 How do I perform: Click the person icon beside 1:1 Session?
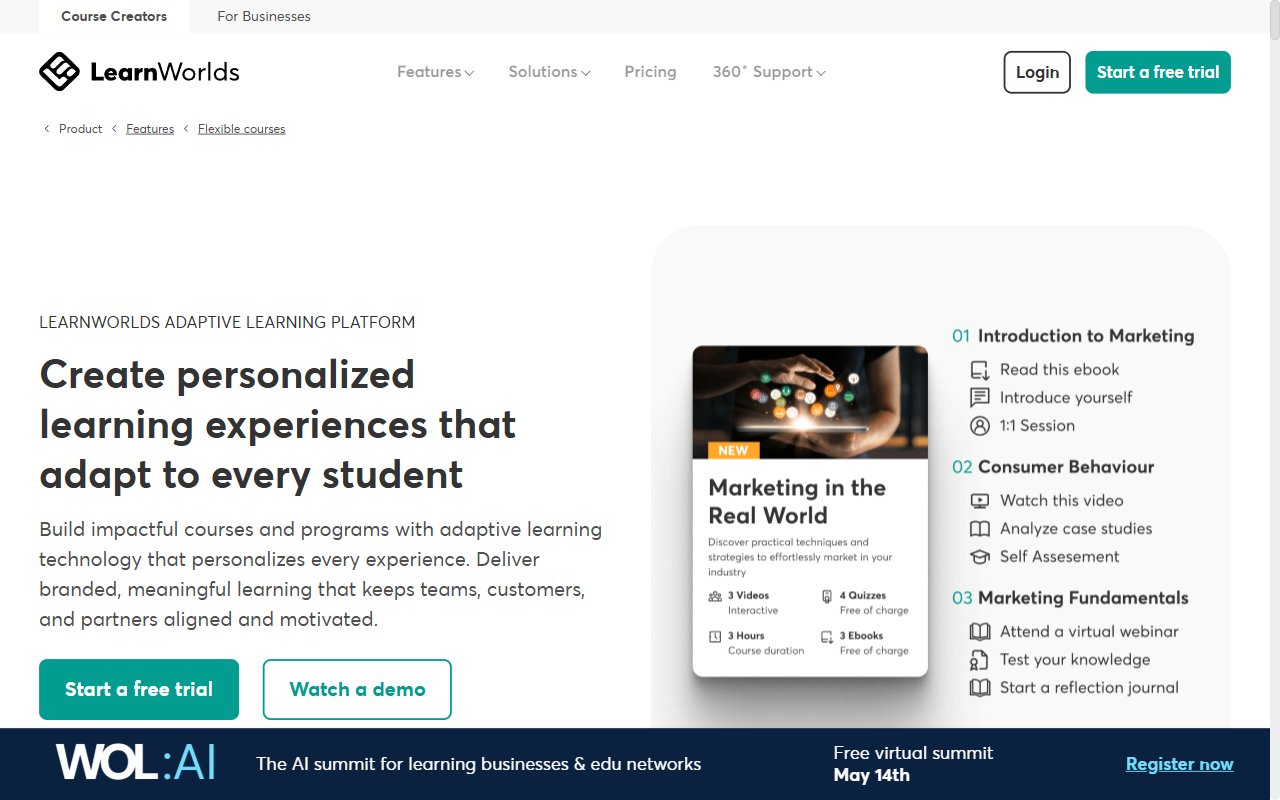[980, 426]
